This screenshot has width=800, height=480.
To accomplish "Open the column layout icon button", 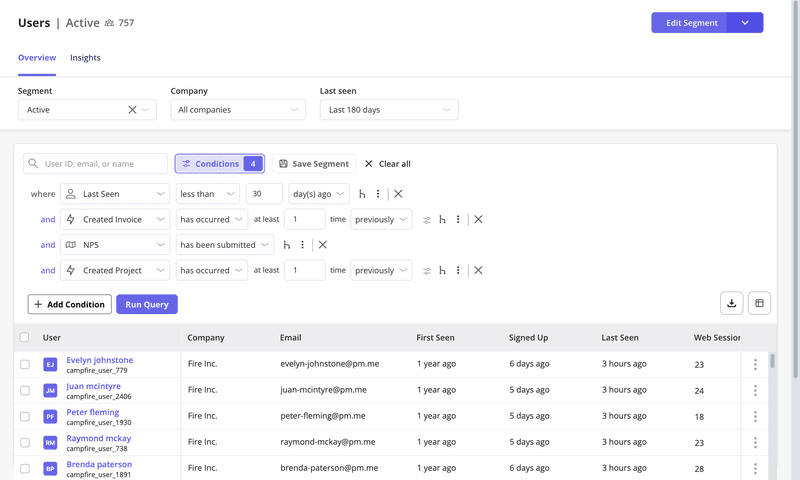I will click(759, 303).
